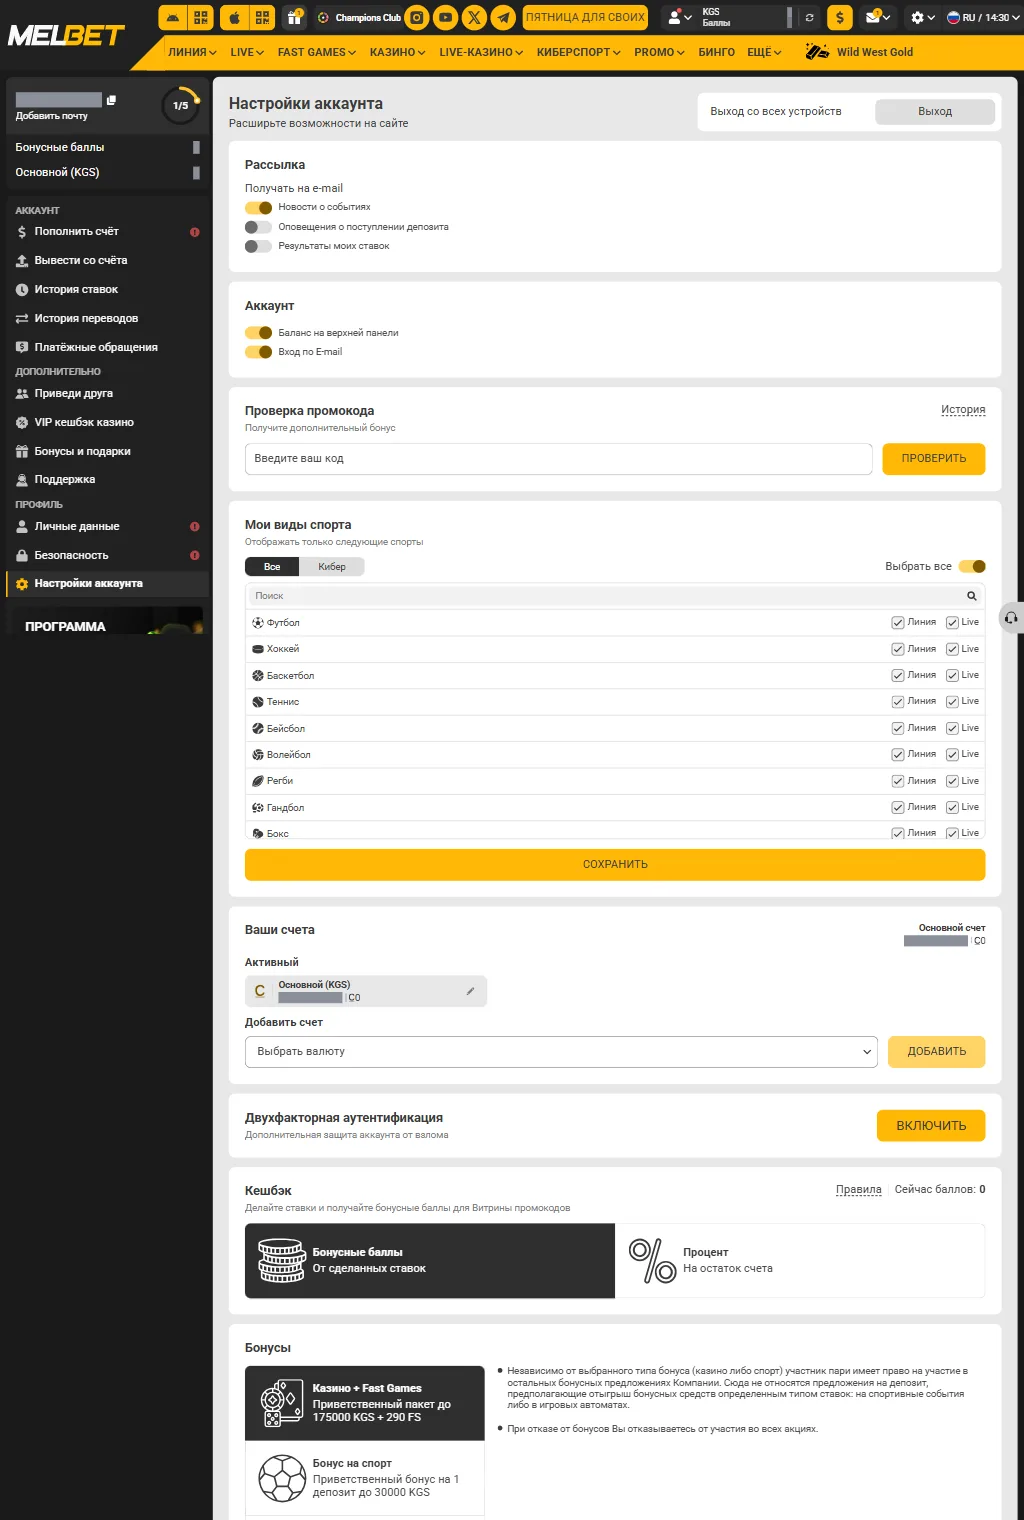Click the promo code input field
The image size is (1024, 1520).
(559, 458)
